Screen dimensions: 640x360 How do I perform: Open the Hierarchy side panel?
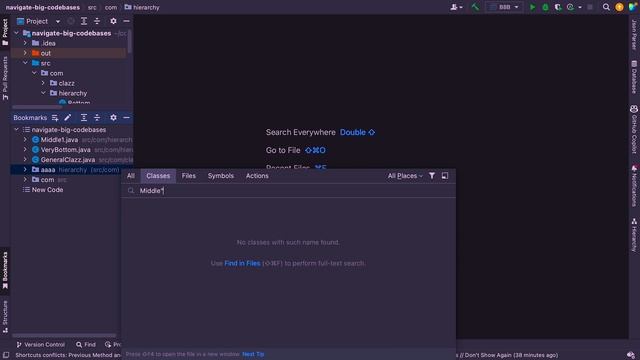[634, 235]
